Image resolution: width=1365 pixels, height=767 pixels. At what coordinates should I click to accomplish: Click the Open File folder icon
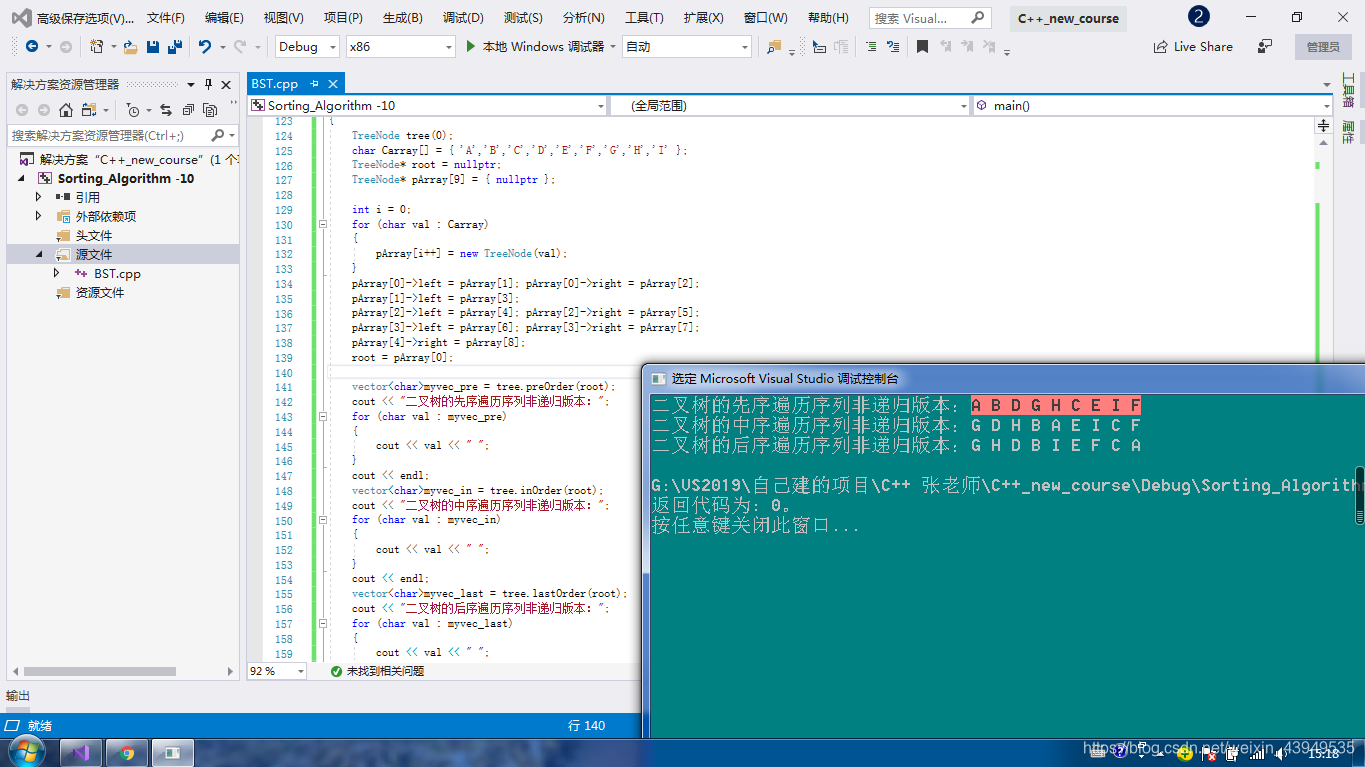click(130, 46)
